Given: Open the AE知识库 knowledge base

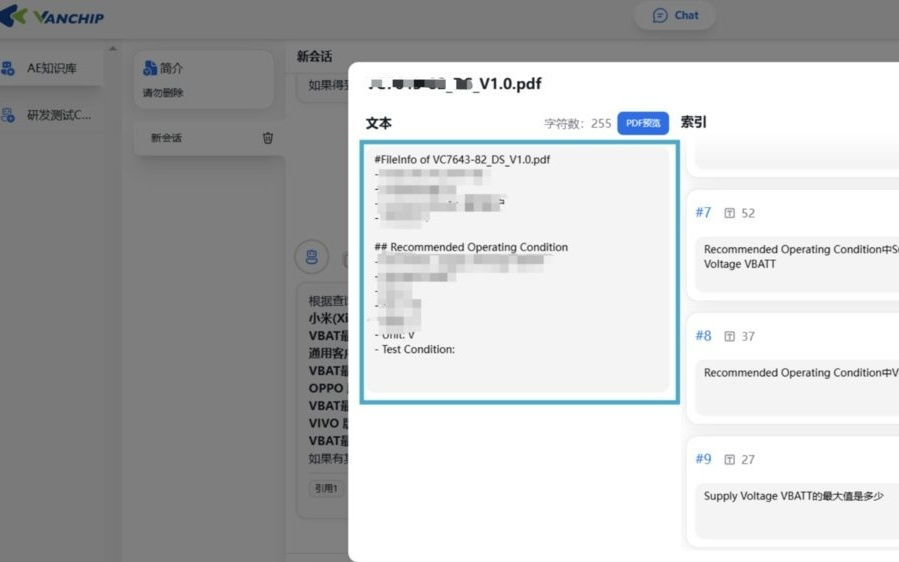Looking at the screenshot, I should point(50,68).
